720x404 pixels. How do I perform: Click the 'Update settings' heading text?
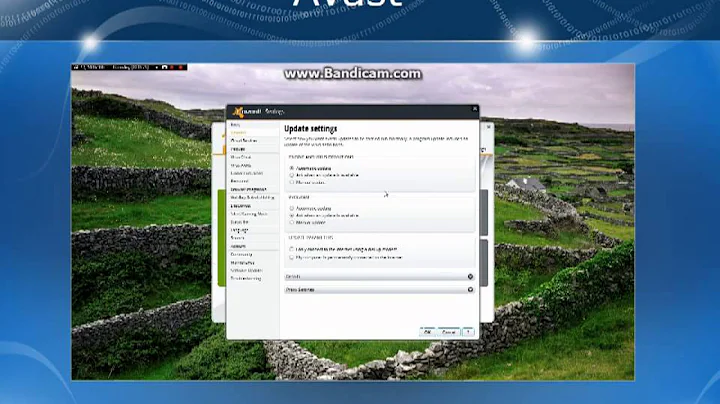coord(310,129)
